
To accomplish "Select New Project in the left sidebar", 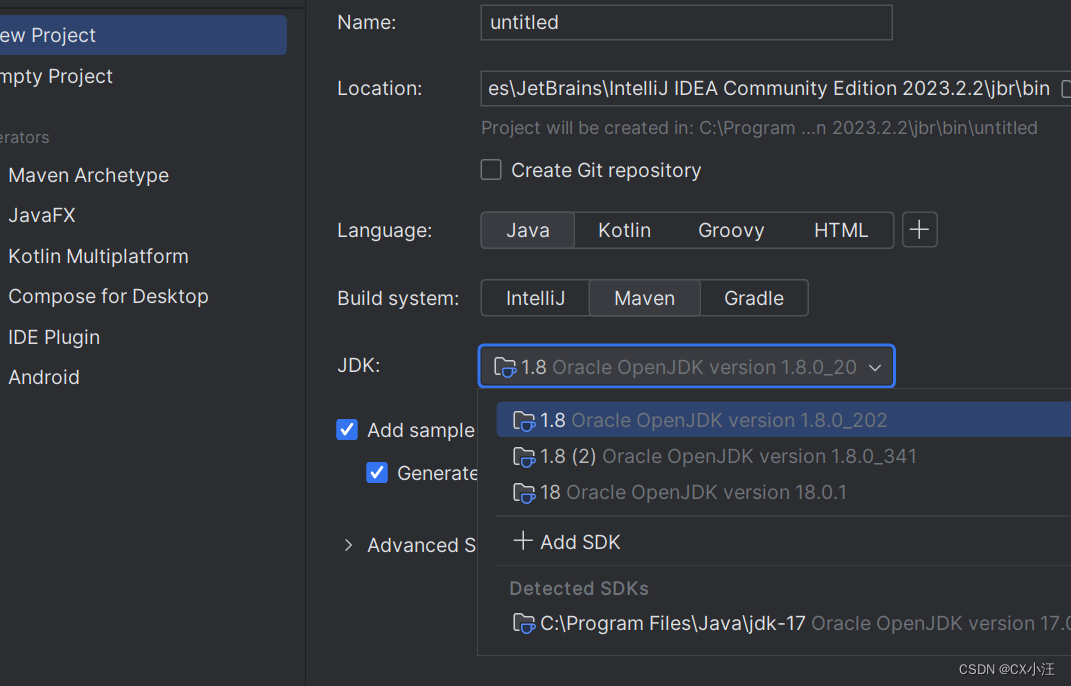I will (x=142, y=35).
